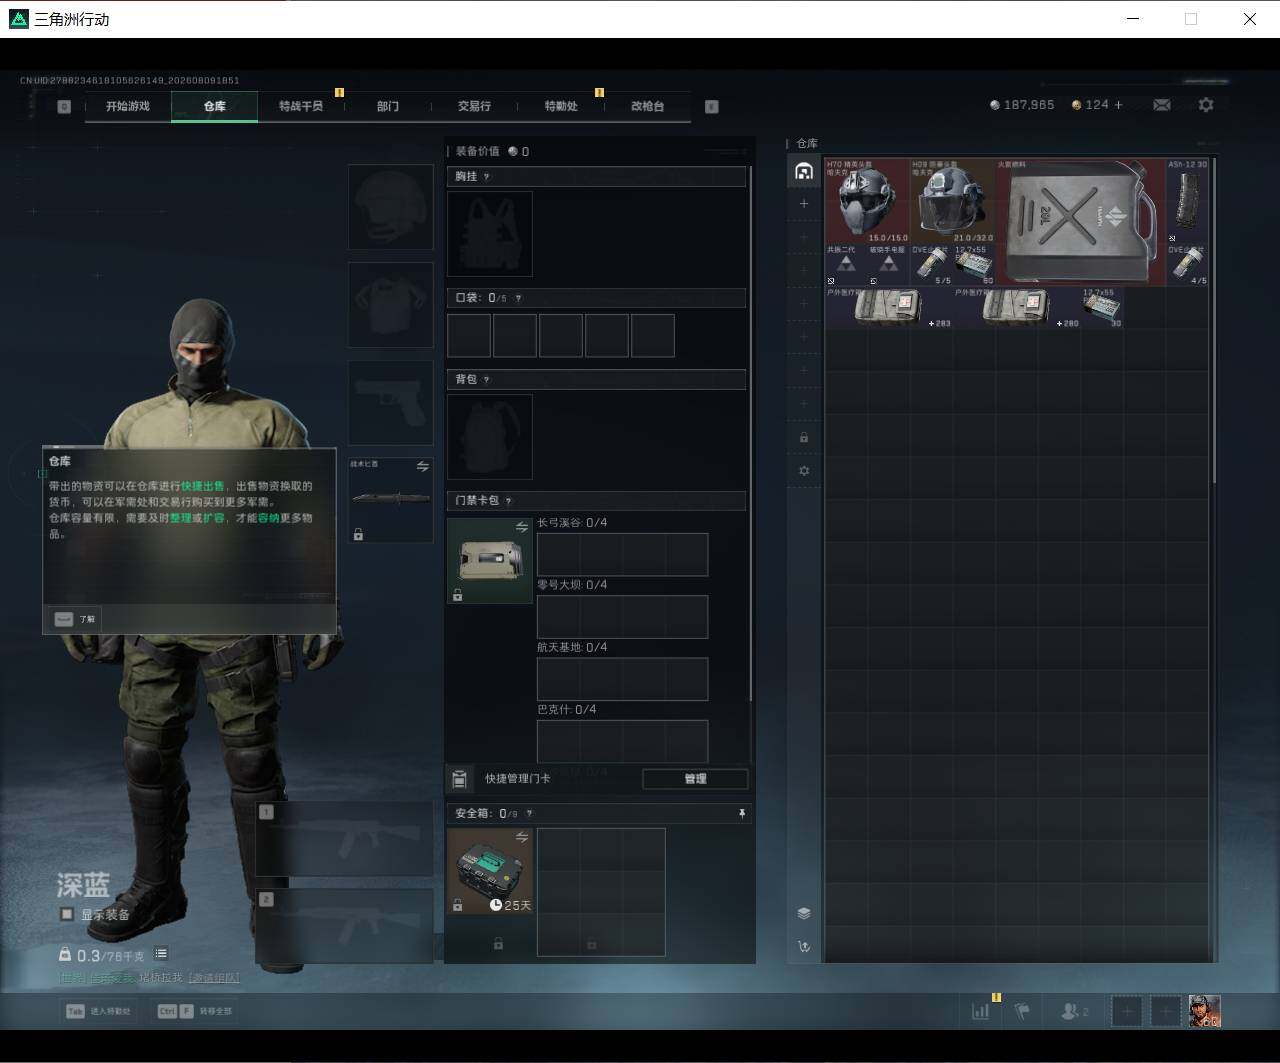
Task: Click primary weapon slot 1
Action: (345, 839)
